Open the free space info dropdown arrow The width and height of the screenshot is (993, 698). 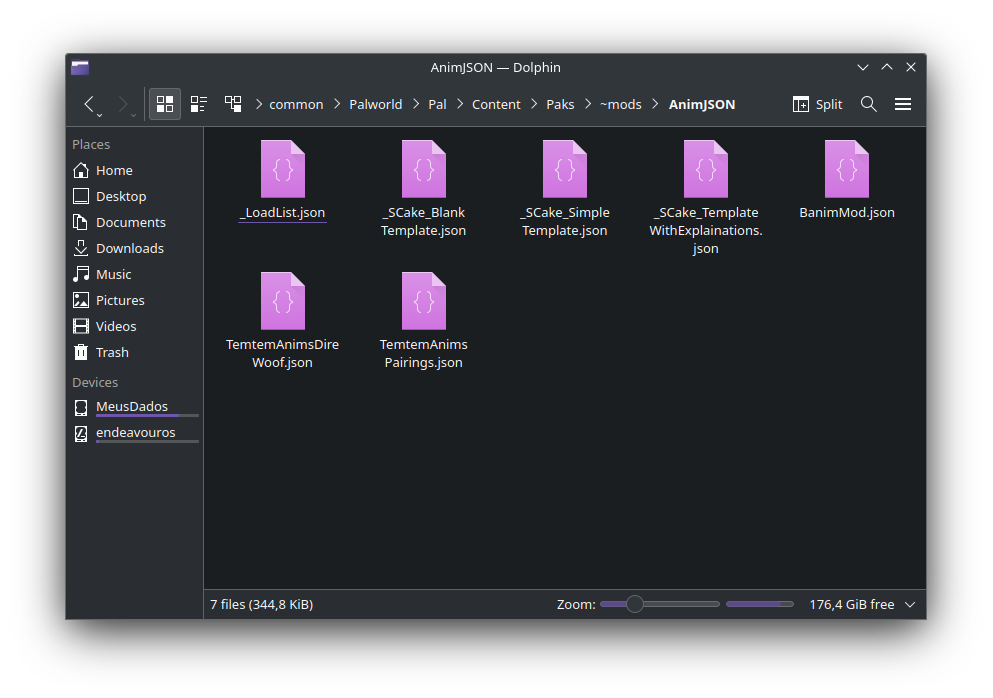click(x=910, y=605)
